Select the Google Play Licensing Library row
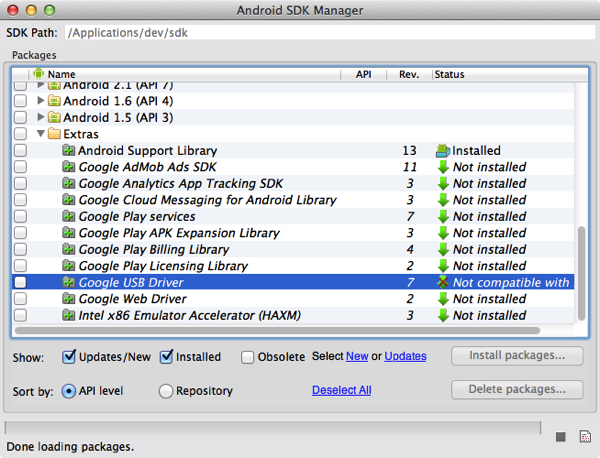The width and height of the screenshot is (600, 458). click(x=293, y=266)
